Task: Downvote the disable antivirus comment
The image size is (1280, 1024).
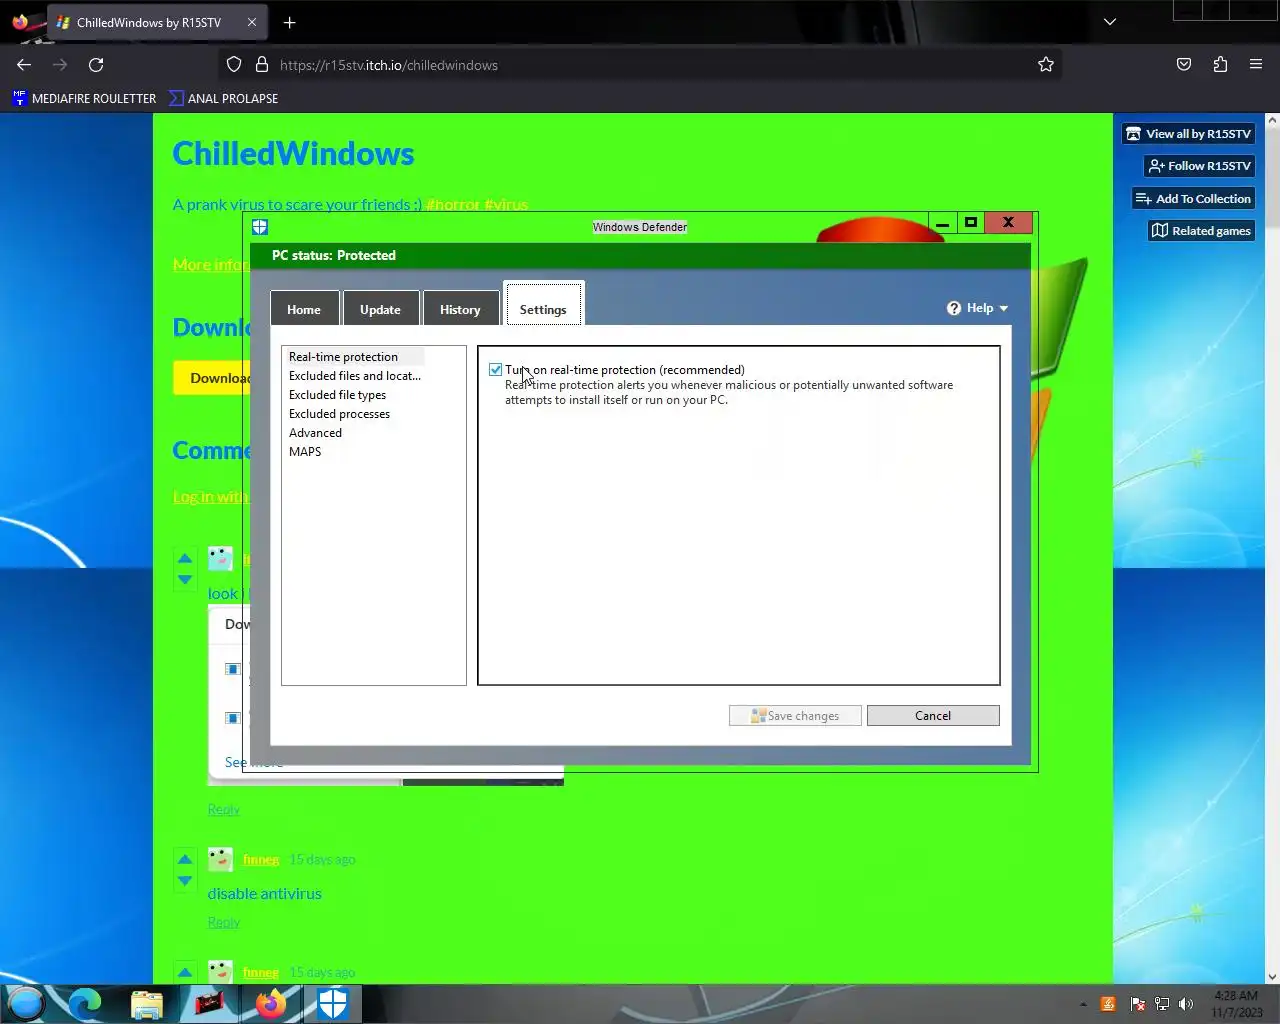Action: click(x=185, y=881)
